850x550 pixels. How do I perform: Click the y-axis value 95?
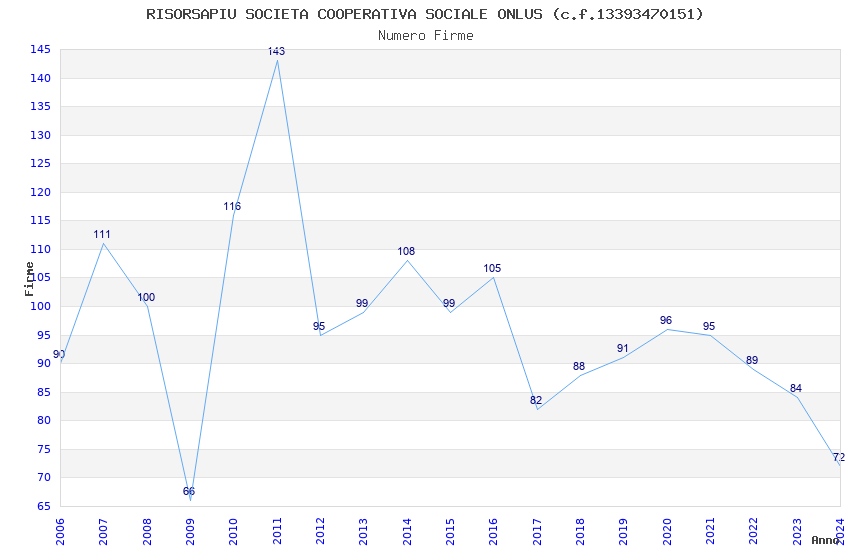[44, 335]
